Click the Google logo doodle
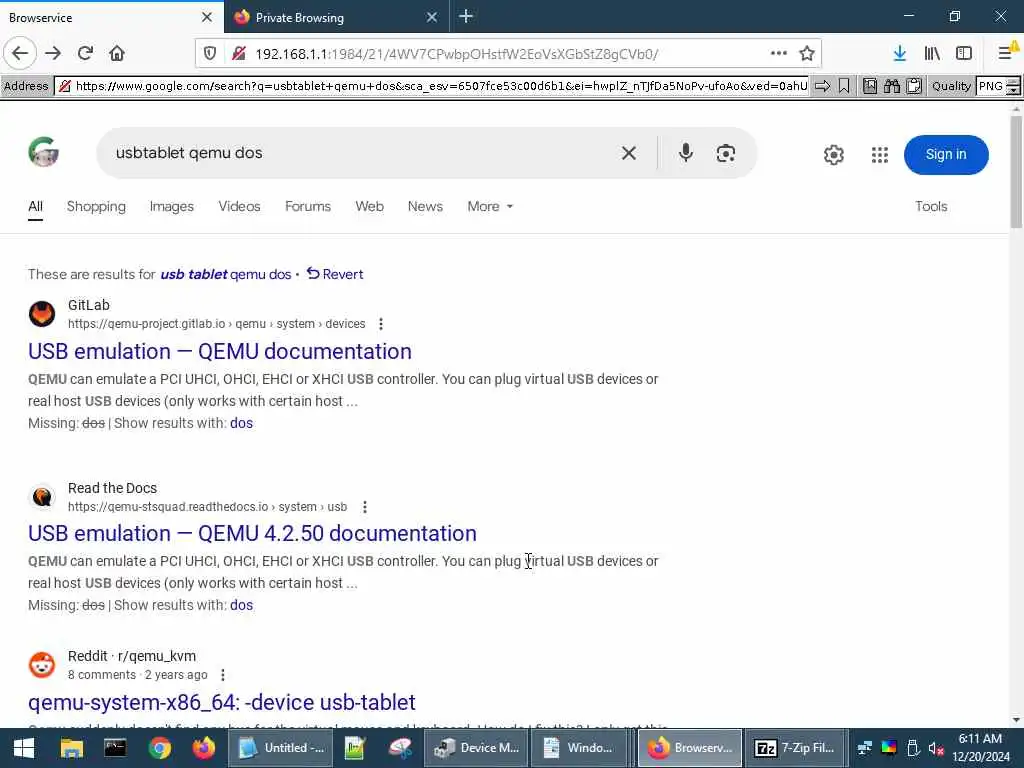1024x768 pixels. pyautogui.click(x=44, y=152)
